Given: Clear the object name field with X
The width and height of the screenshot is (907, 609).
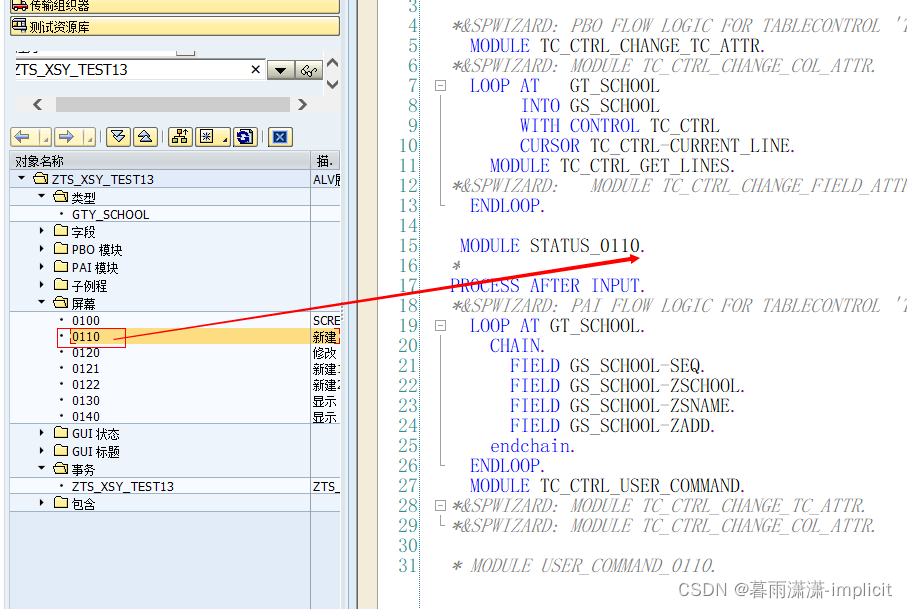Looking at the screenshot, I should click(256, 70).
